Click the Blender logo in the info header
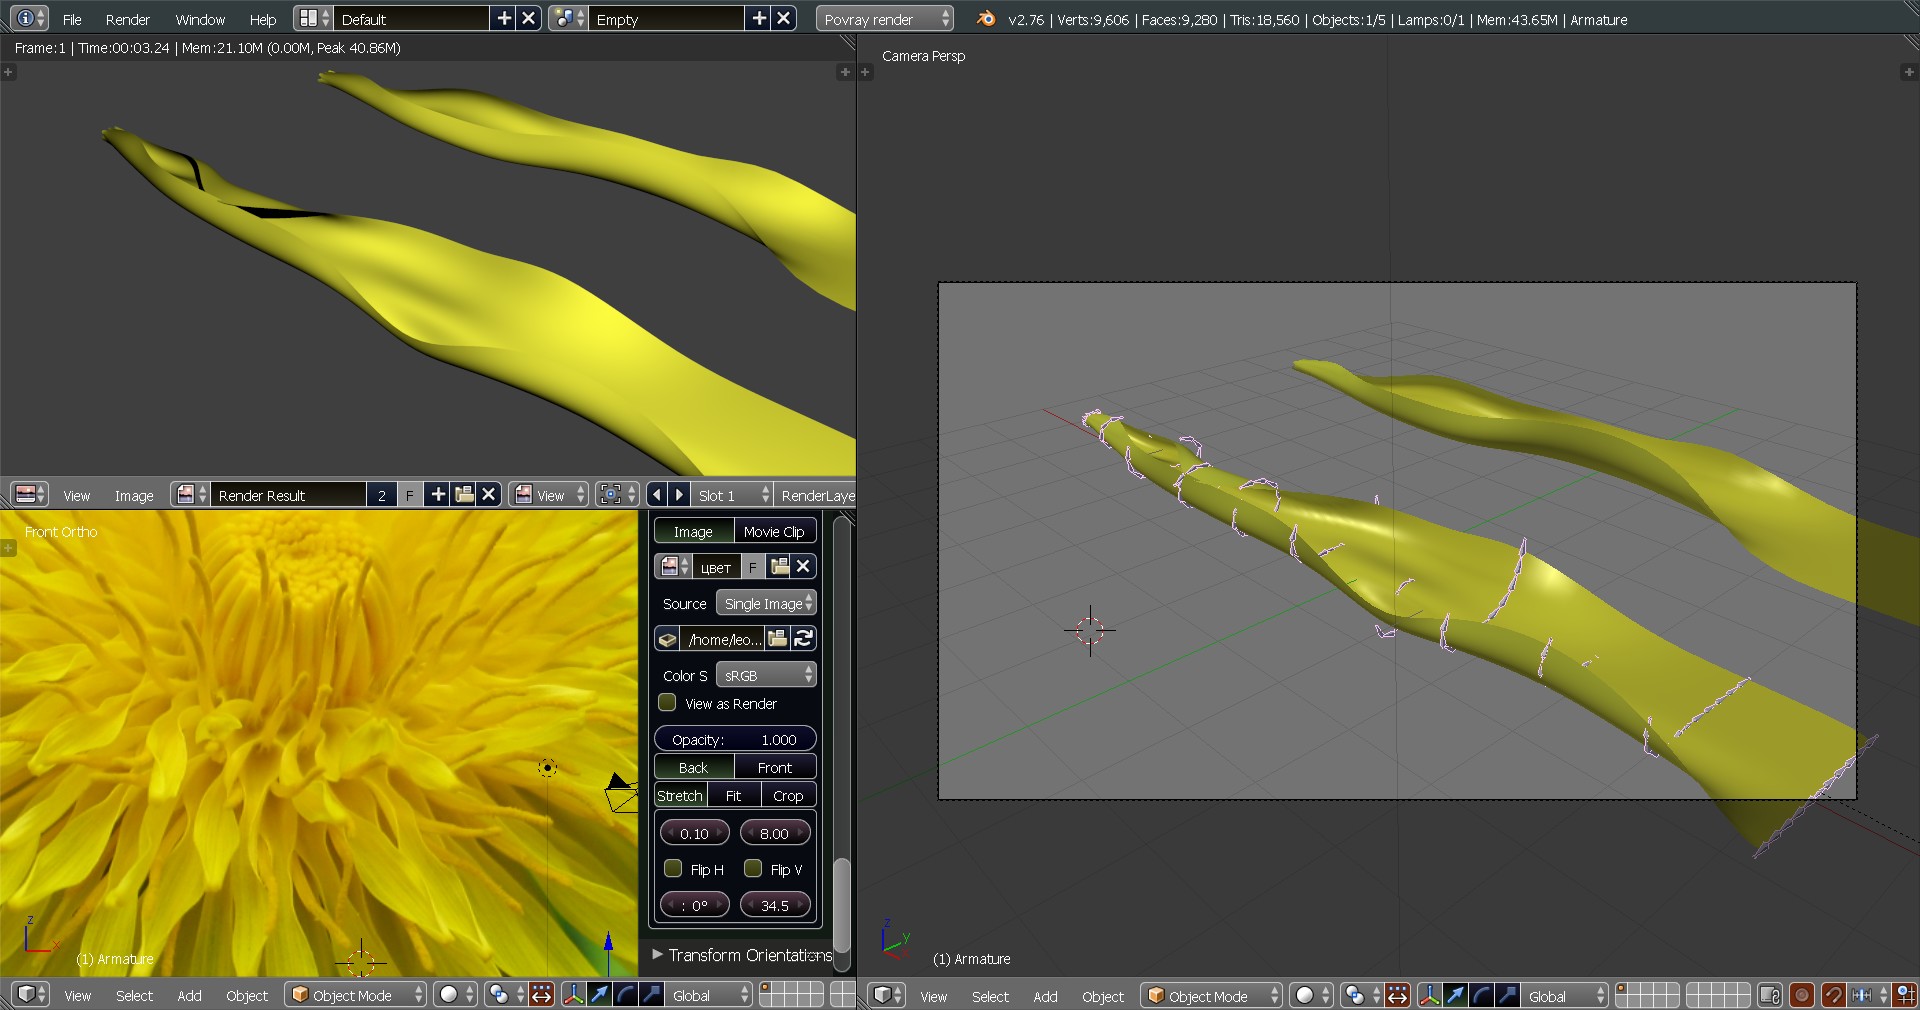The height and width of the screenshot is (1010, 1920). click(x=986, y=19)
